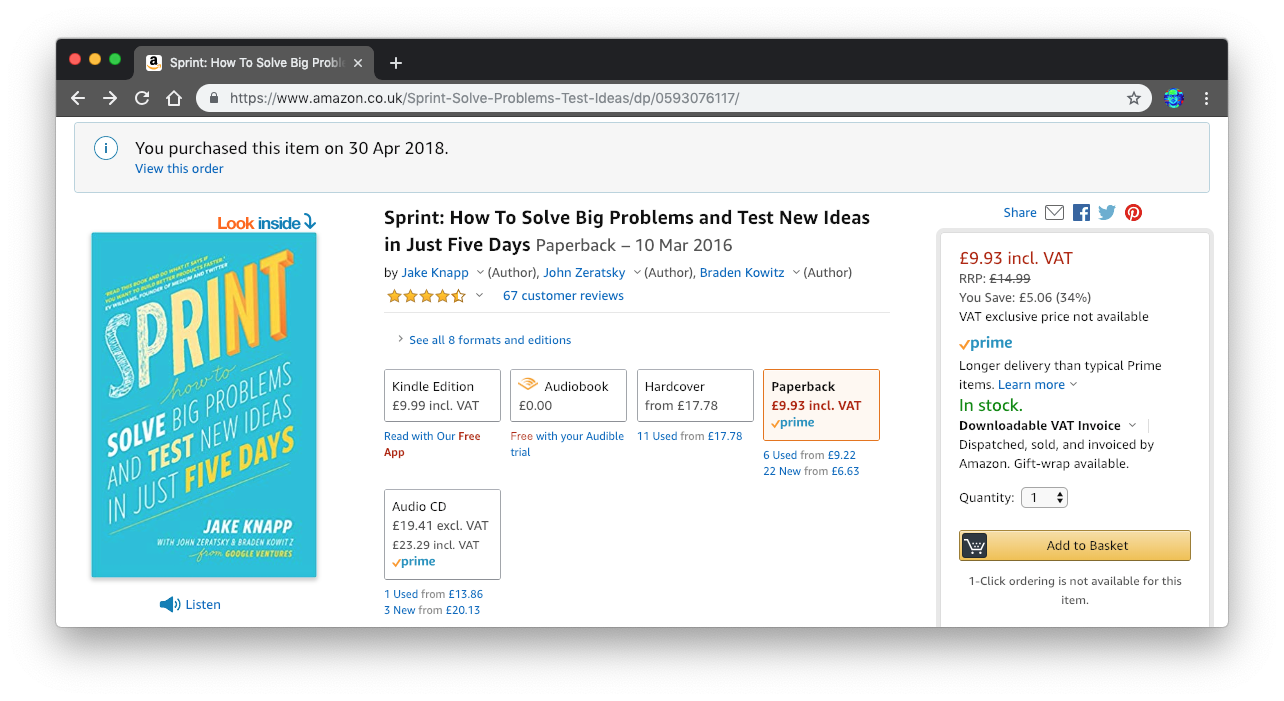Screen dimensions: 1284x701
Task: Select the Paperback format
Action: tap(821, 405)
